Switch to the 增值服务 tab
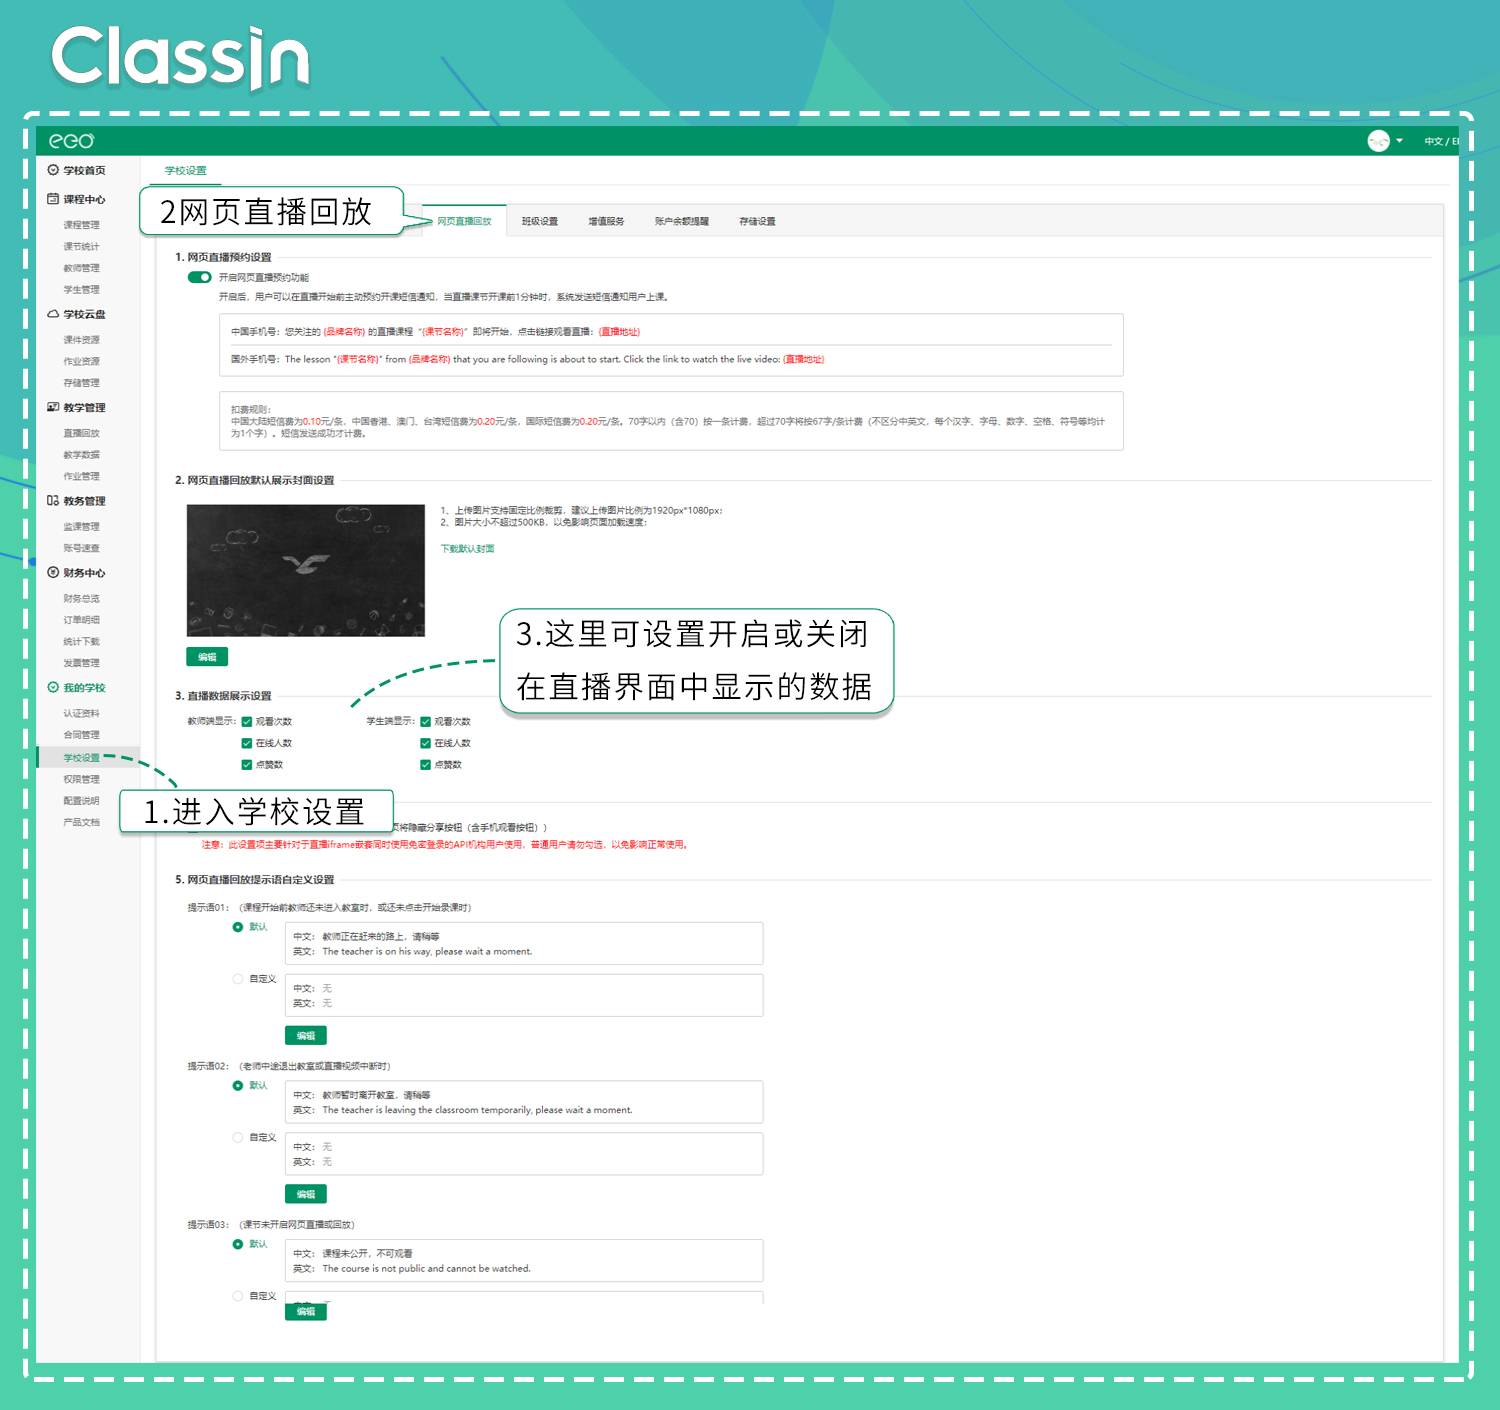Screen dimensions: 1500x1410 pyautogui.click(x=606, y=221)
